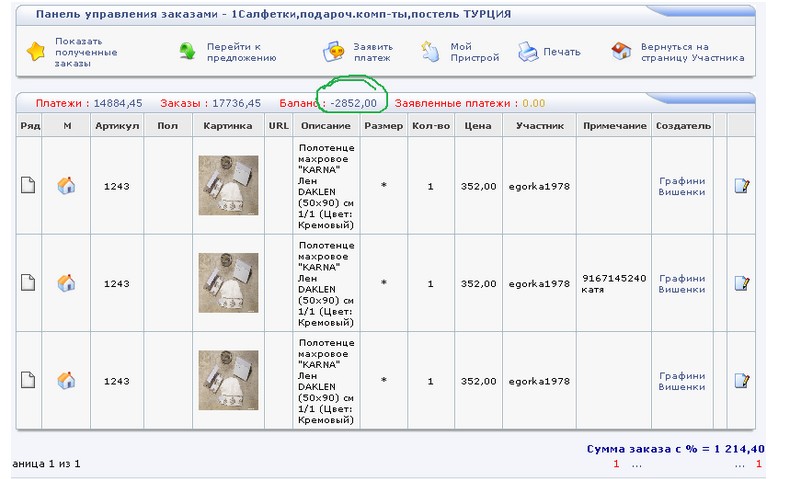Click the 'Графини Вишенки' link in first row
The height and width of the screenshot is (479, 789).
682,186
